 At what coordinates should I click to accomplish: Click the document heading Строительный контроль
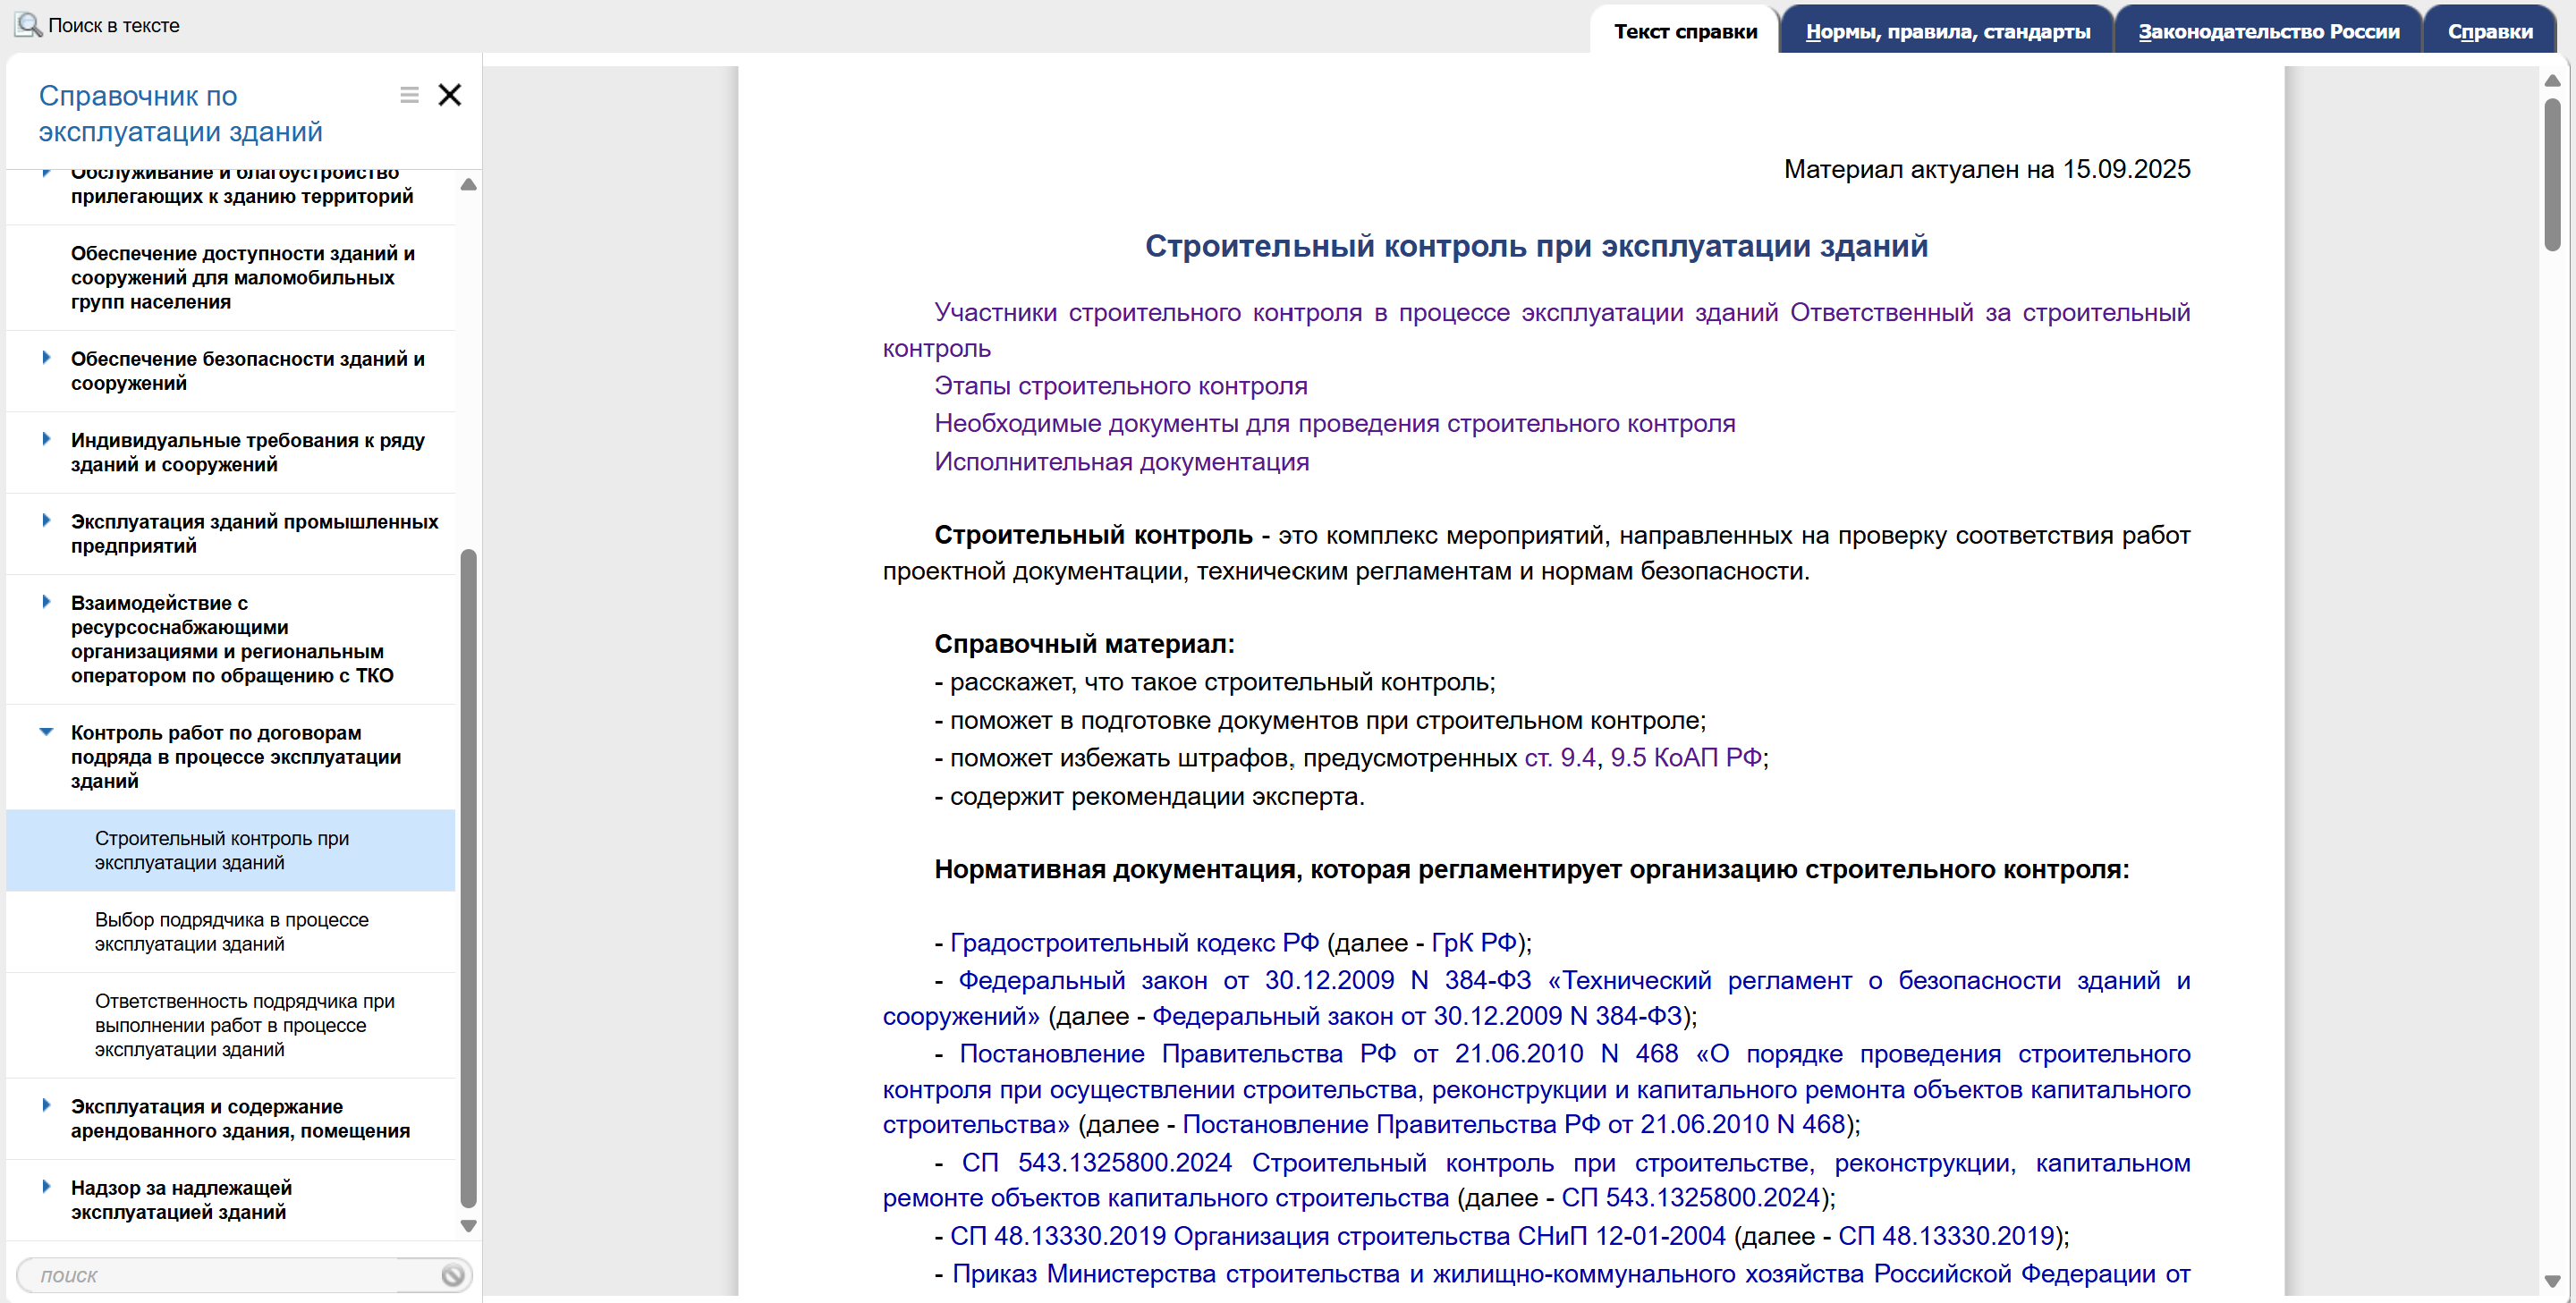pyautogui.click(x=1536, y=246)
